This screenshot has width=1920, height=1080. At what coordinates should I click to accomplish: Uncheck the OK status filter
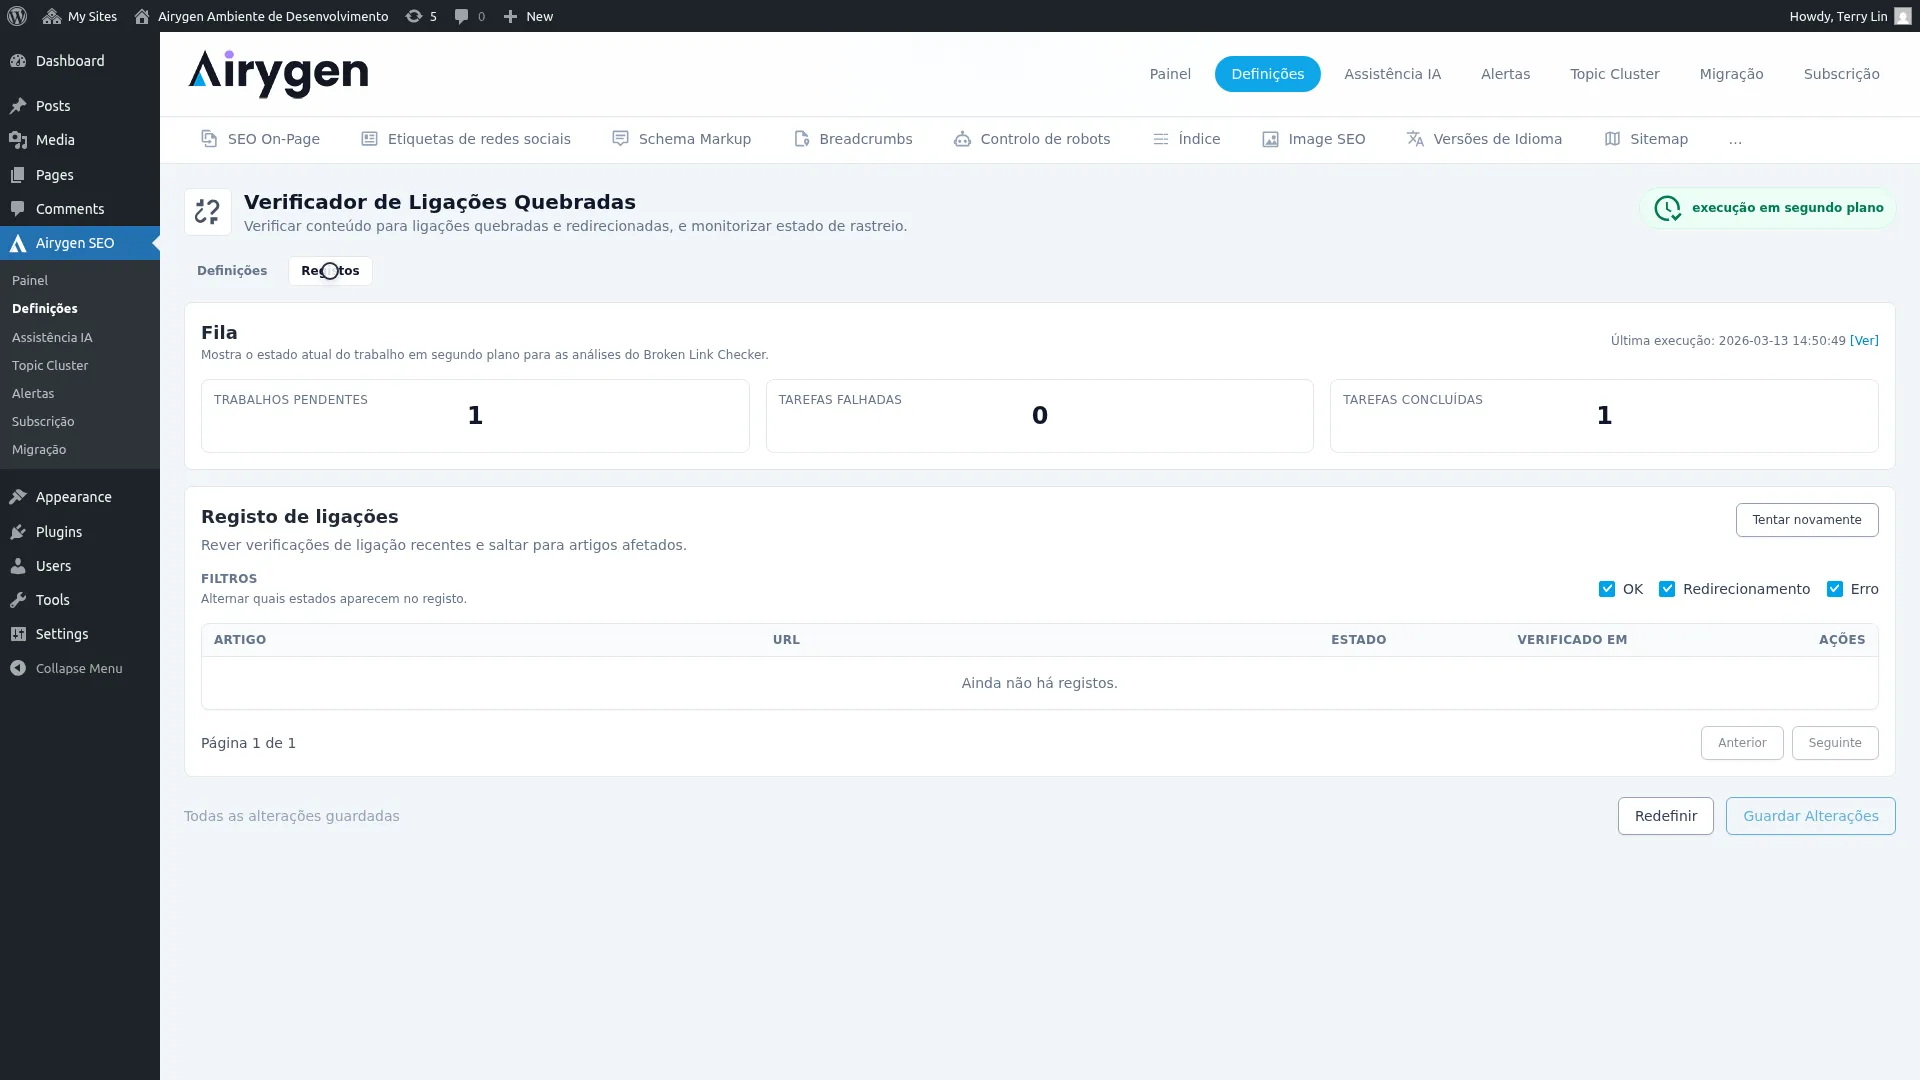click(x=1607, y=589)
